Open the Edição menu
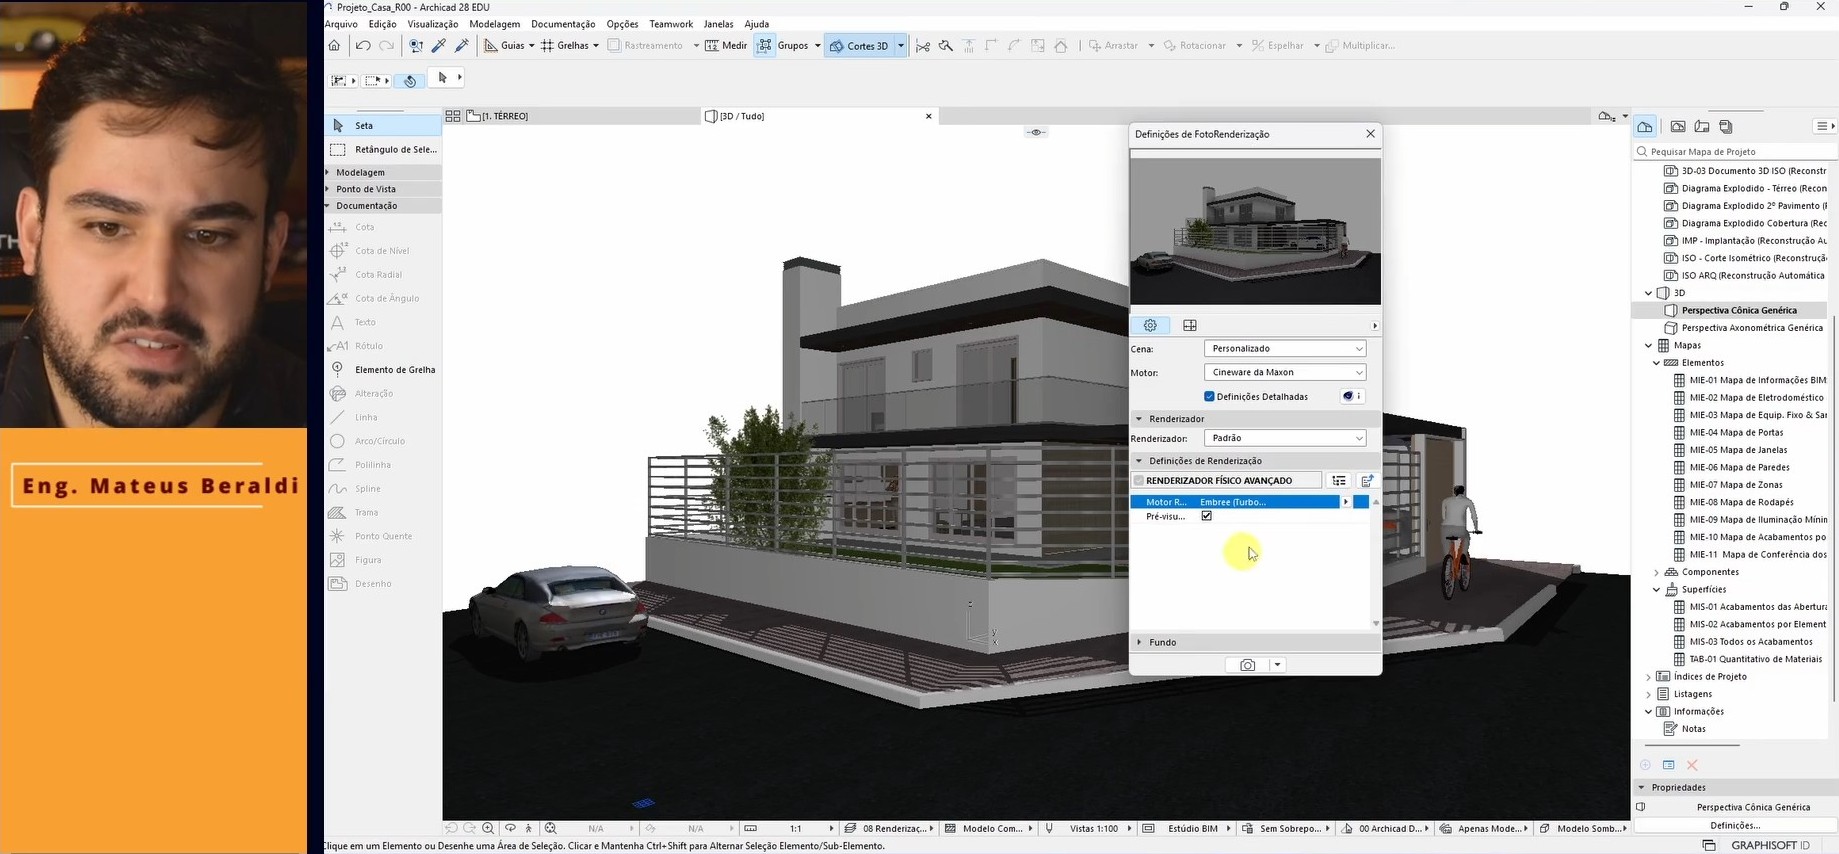Image resolution: width=1839 pixels, height=854 pixels. [x=382, y=24]
